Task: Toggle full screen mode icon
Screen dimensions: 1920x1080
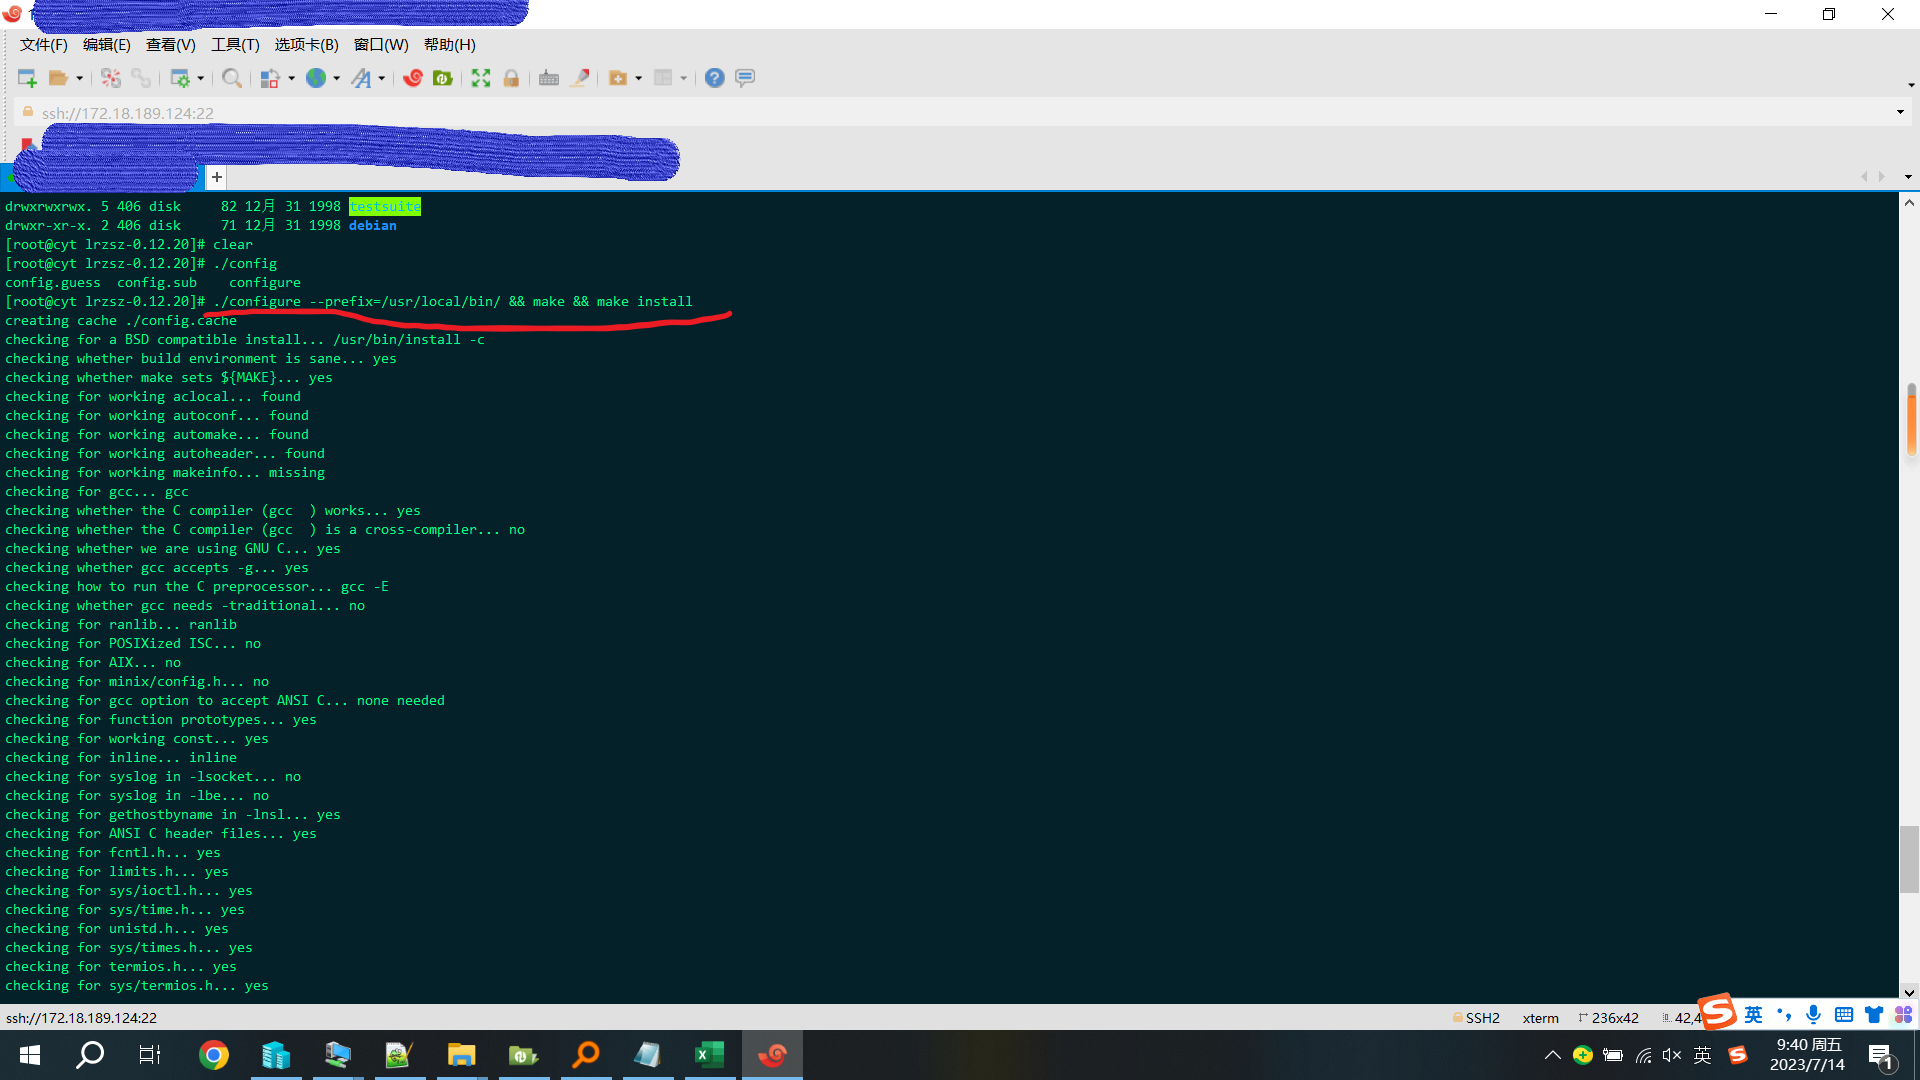Action: pos(481,78)
